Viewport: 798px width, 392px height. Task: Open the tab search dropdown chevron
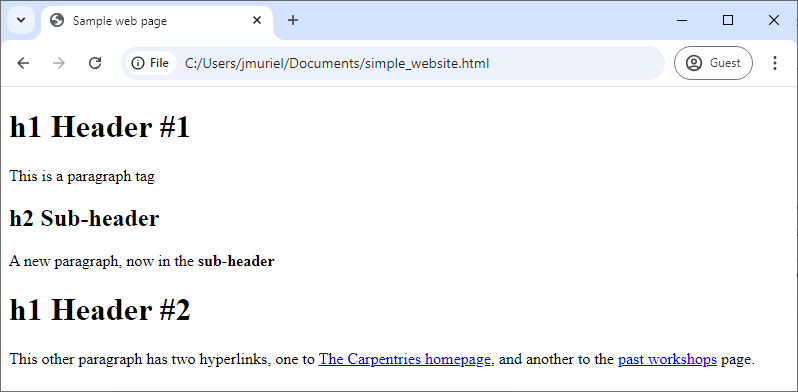[21, 20]
